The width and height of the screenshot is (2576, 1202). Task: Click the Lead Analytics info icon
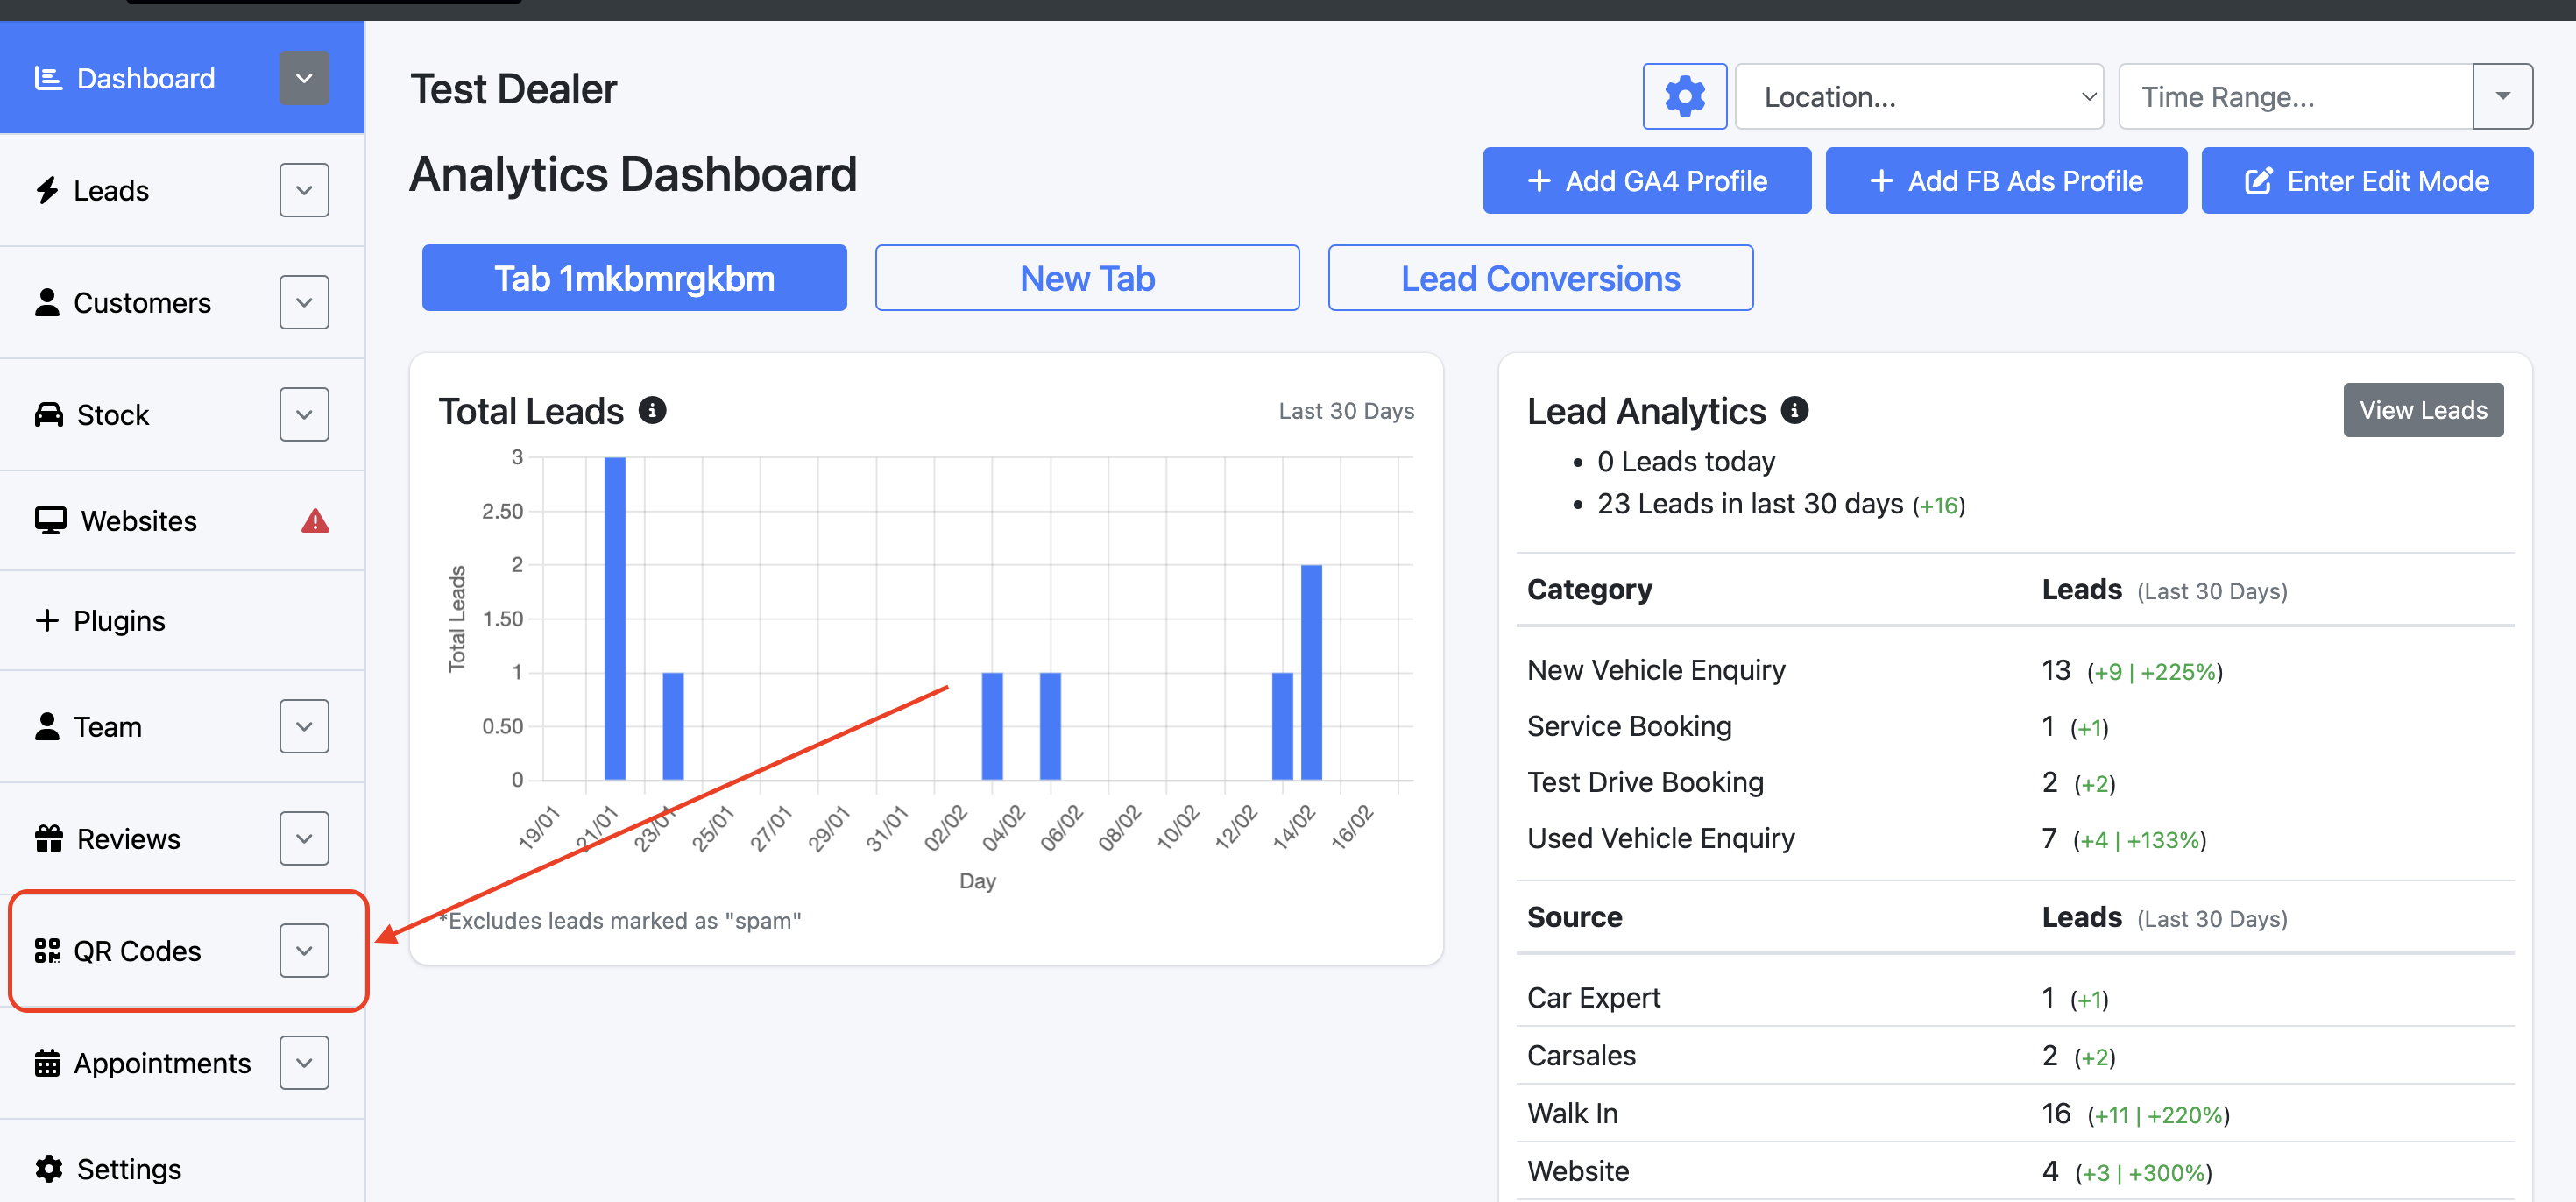click(x=1794, y=410)
